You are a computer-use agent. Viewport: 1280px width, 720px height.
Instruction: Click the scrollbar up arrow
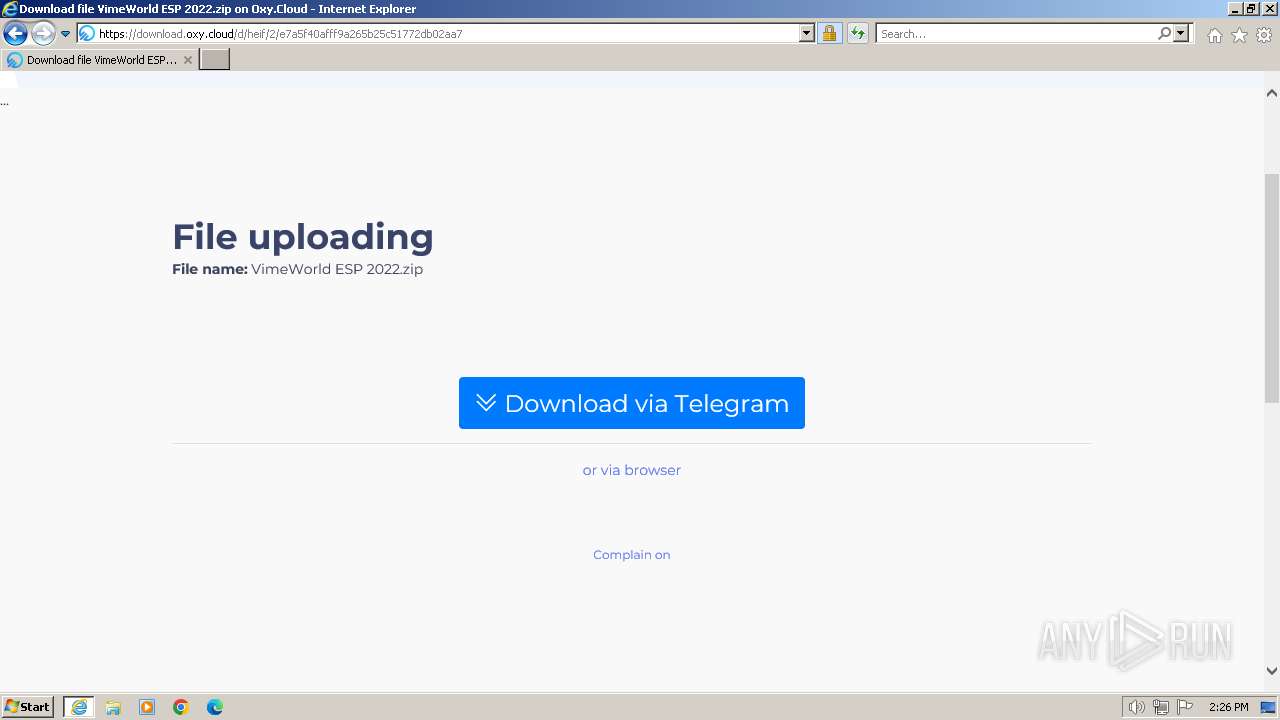1272,93
